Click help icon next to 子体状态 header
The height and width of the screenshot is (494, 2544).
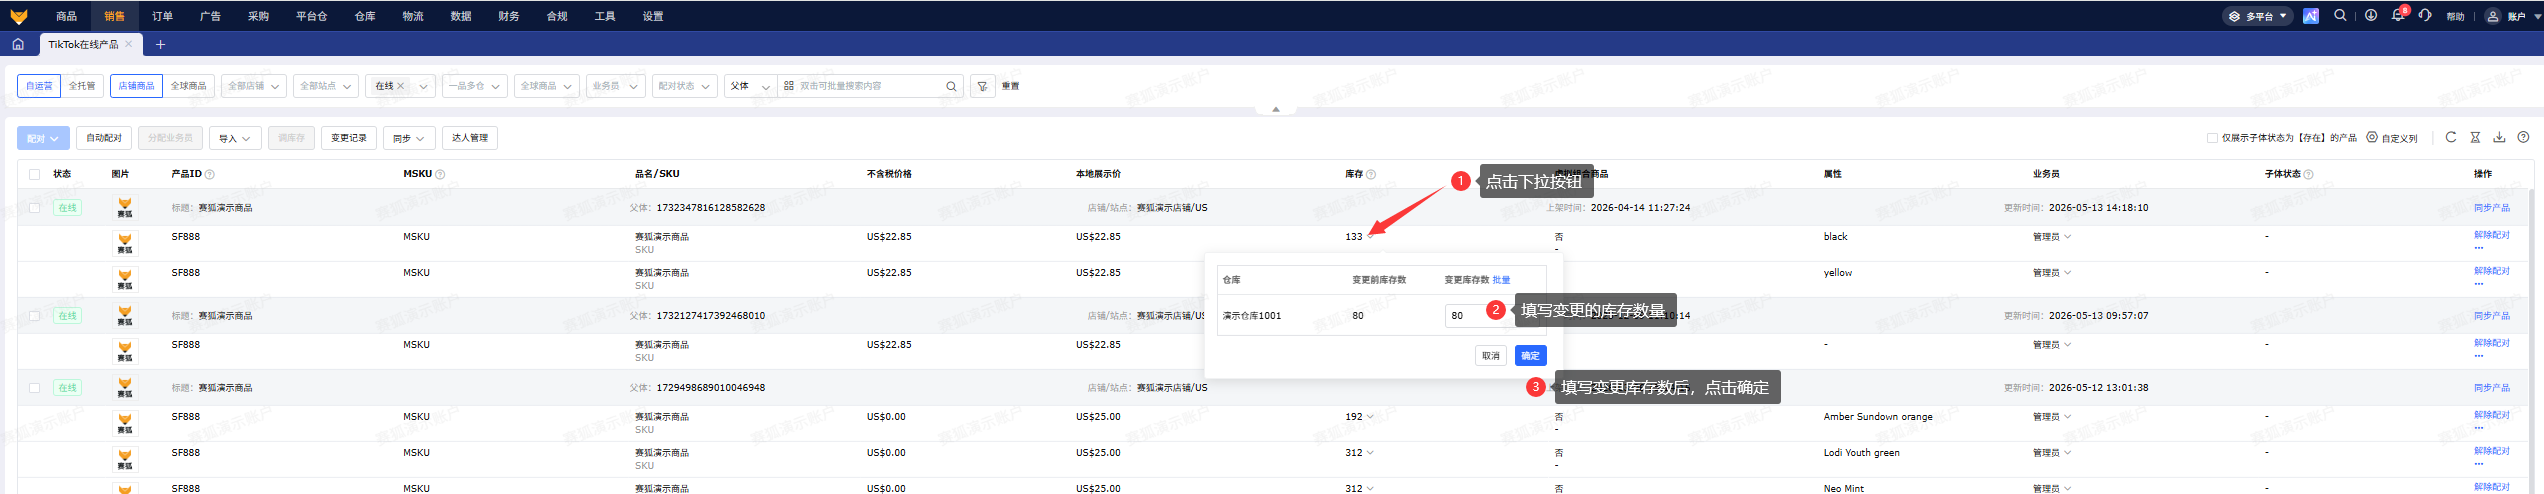2309,174
